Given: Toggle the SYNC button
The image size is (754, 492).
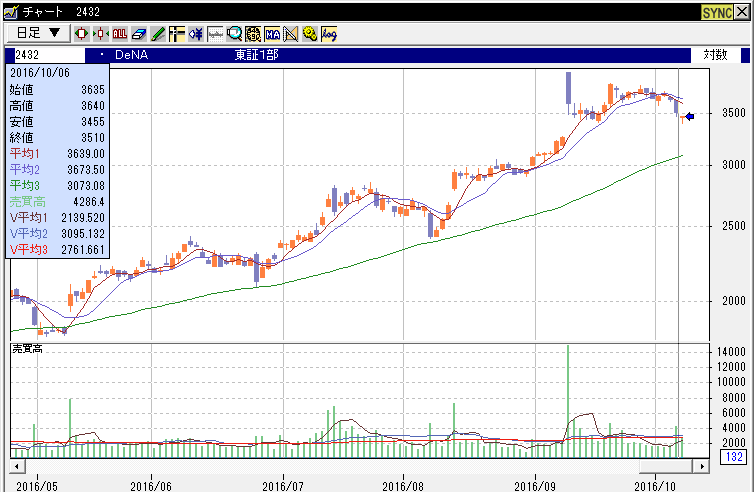Looking at the screenshot, I should pos(716,11).
